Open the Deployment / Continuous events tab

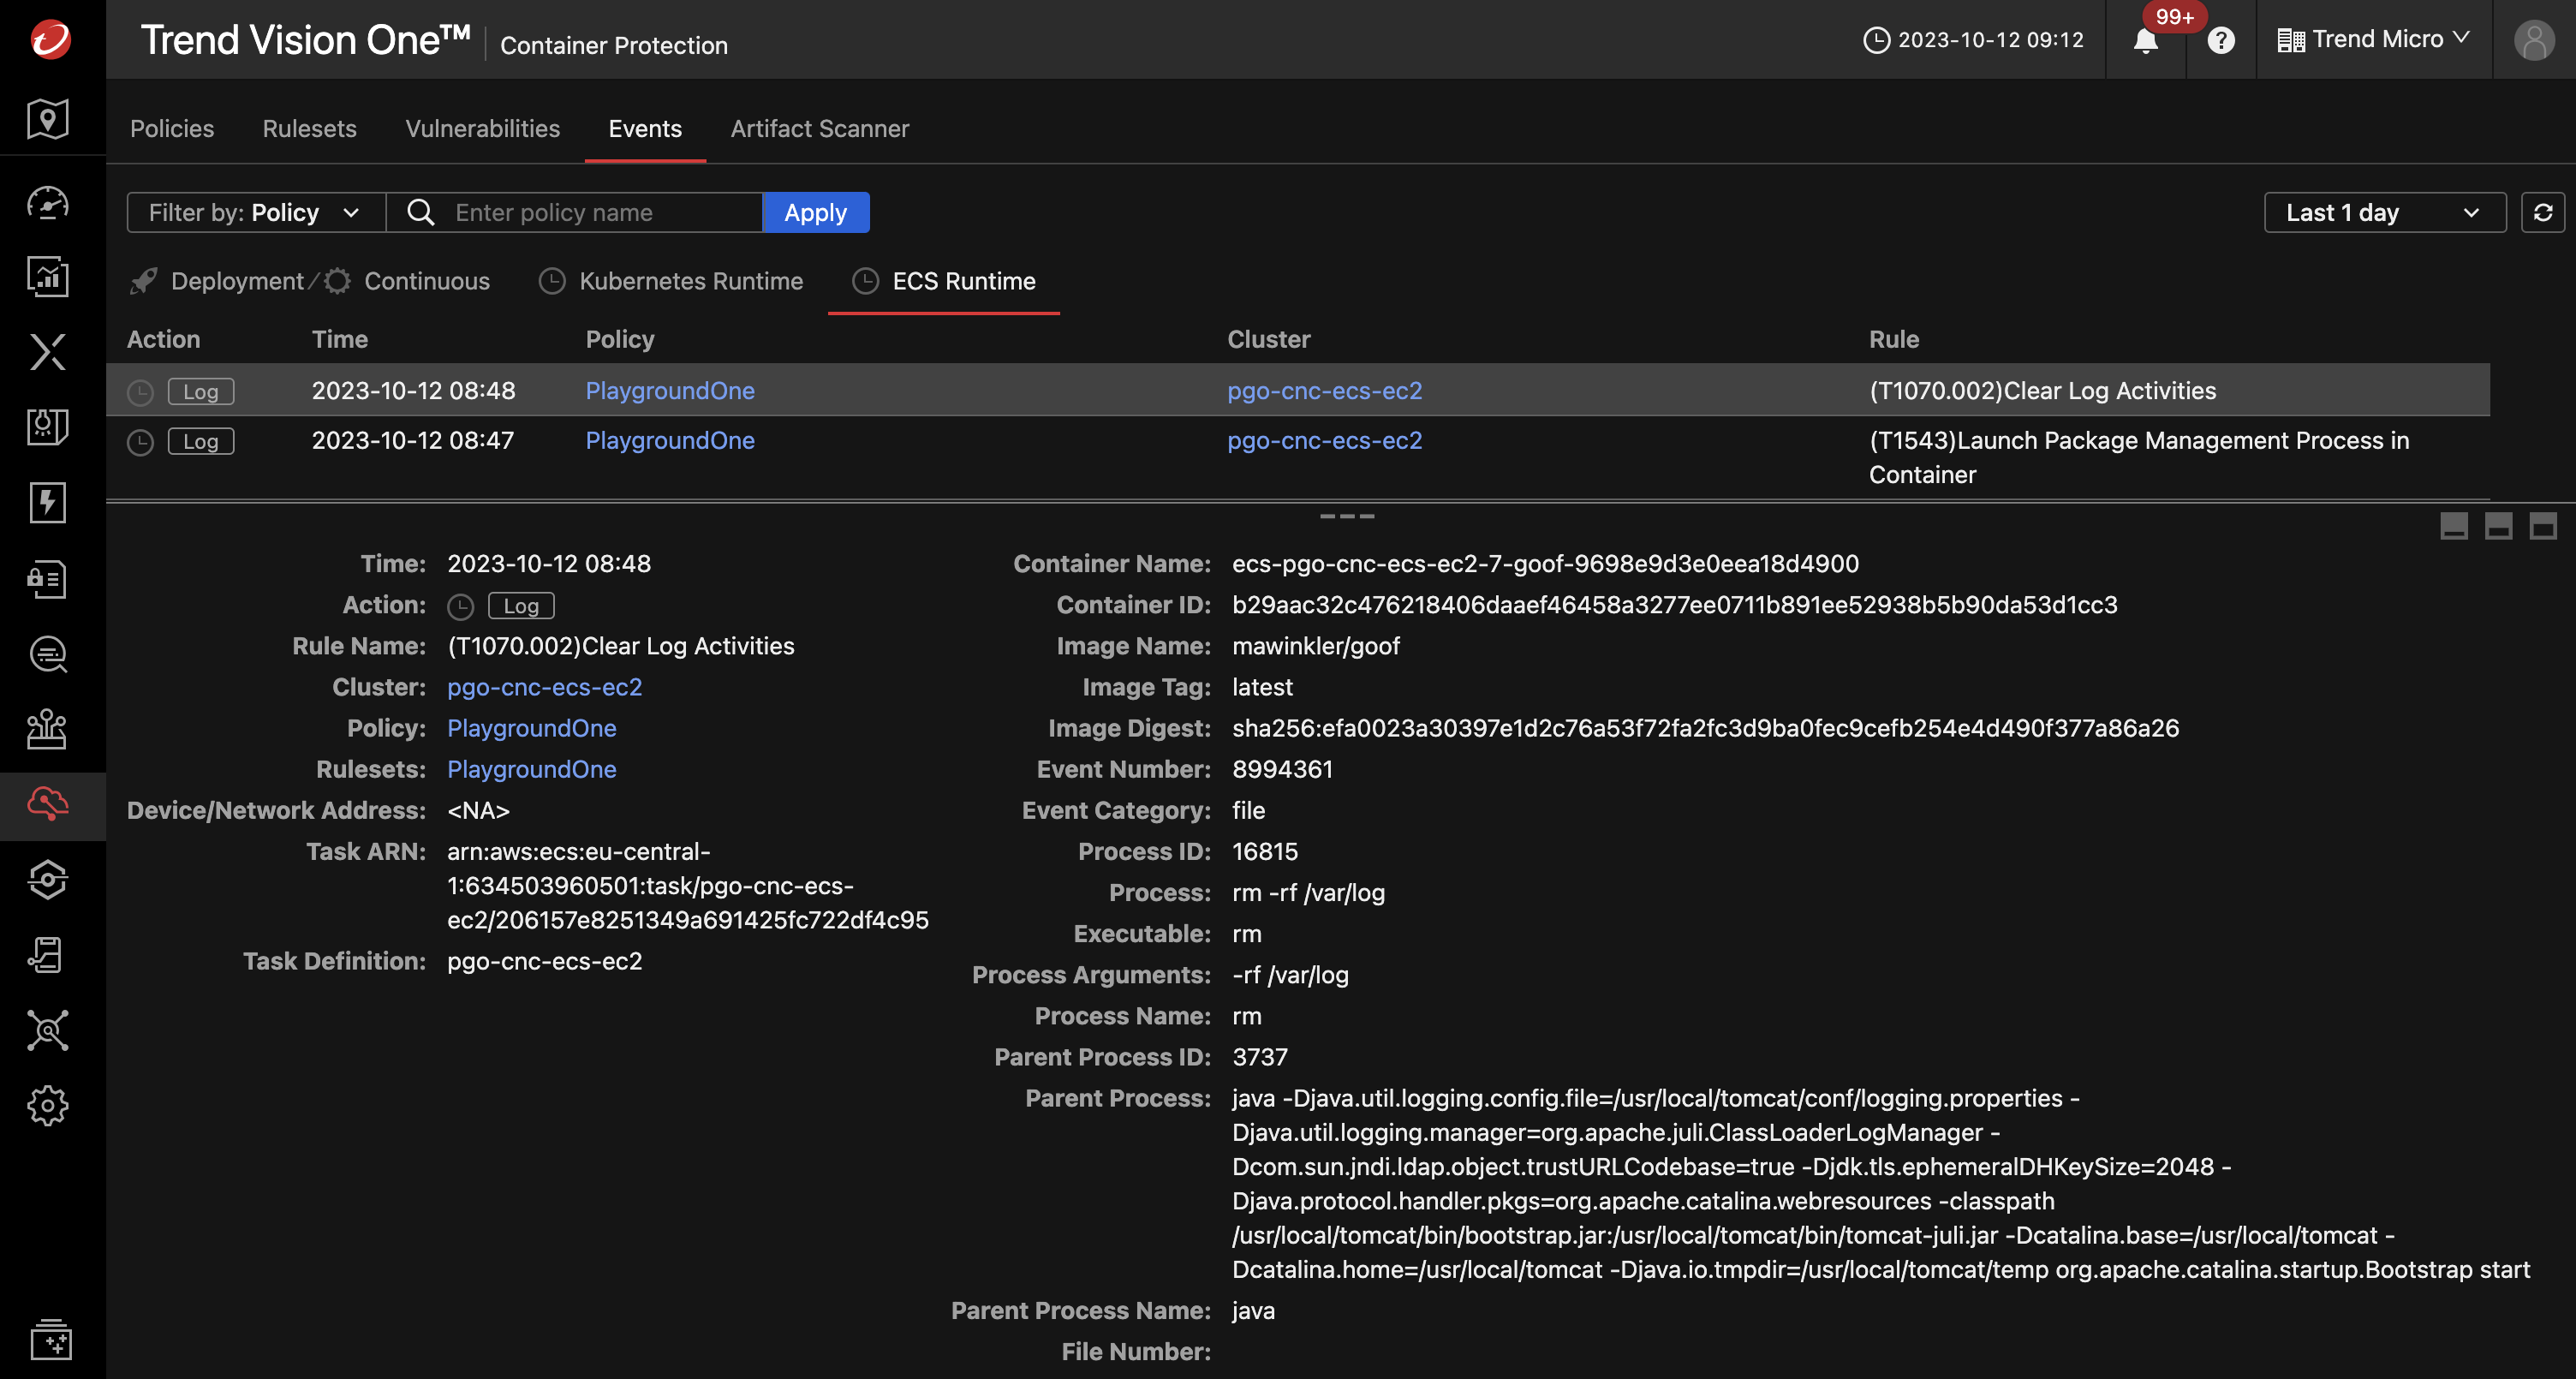click(x=310, y=281)
